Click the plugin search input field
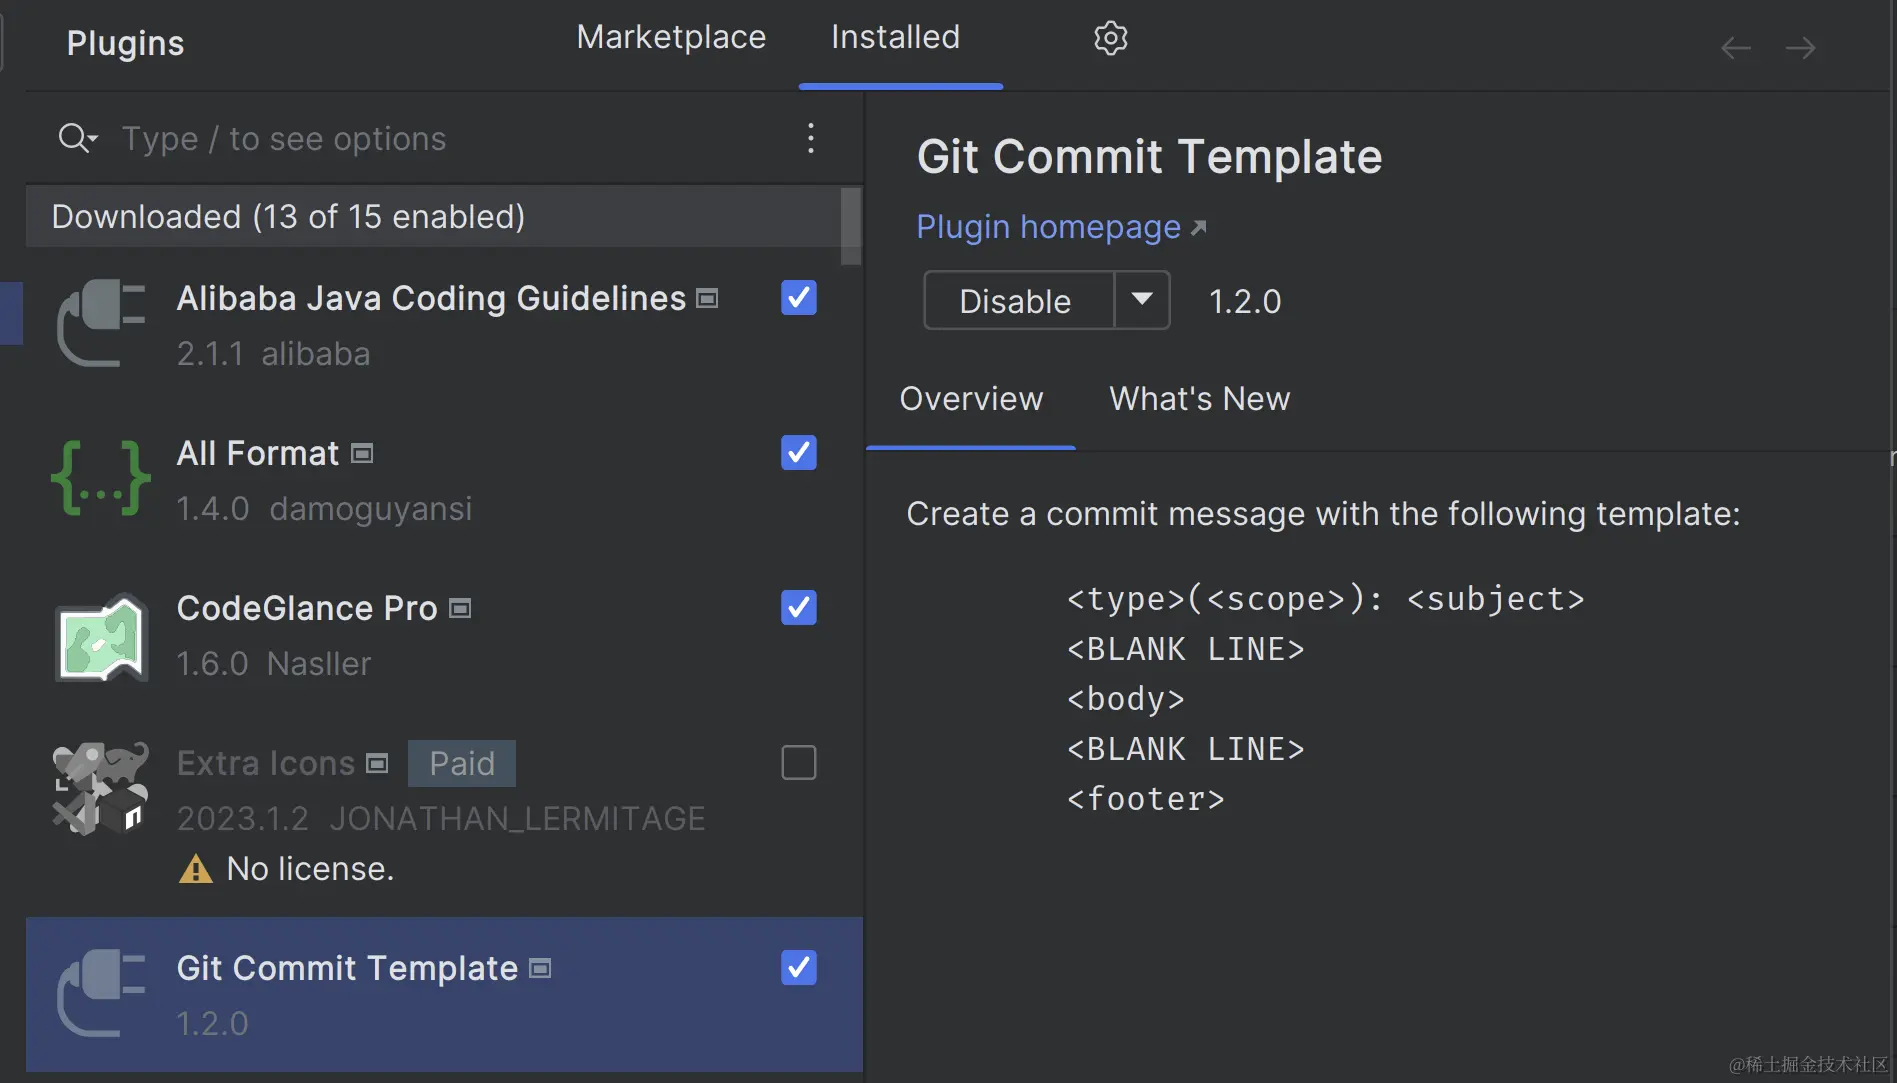Image resolution: width=1897 pixels, height=1083 pixels. pyautogui.click(x=440, y=139)
